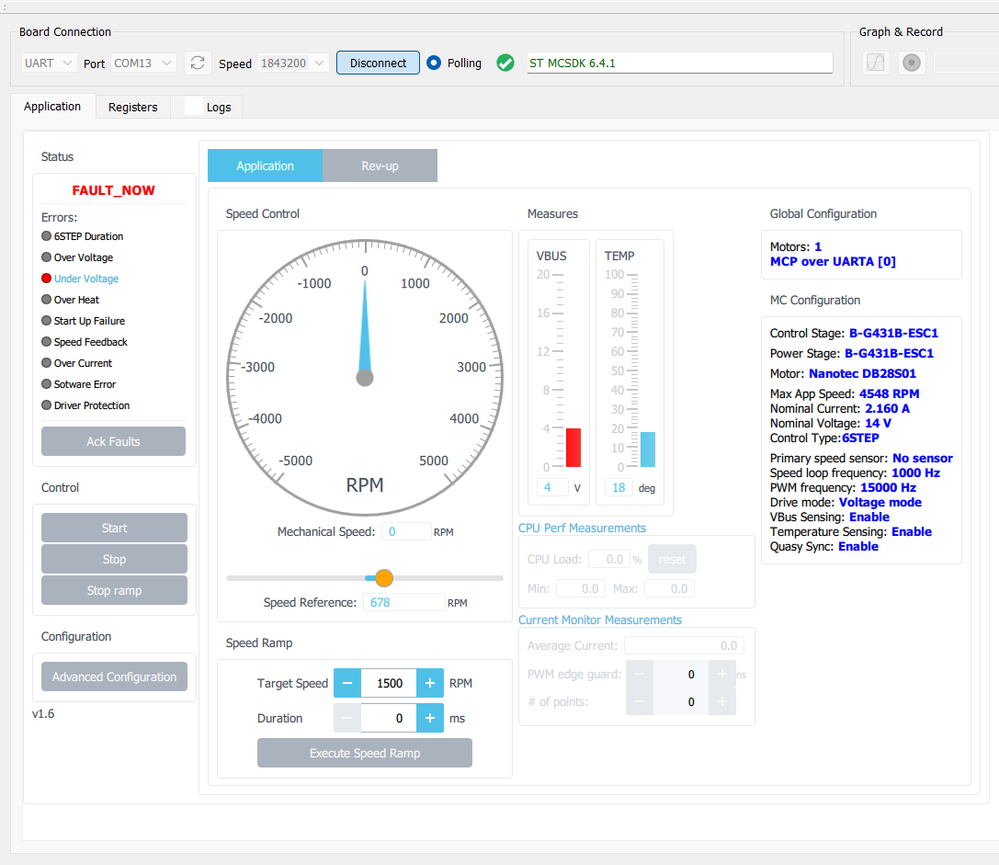Increase Target Speed with plus button

[430, 683]
